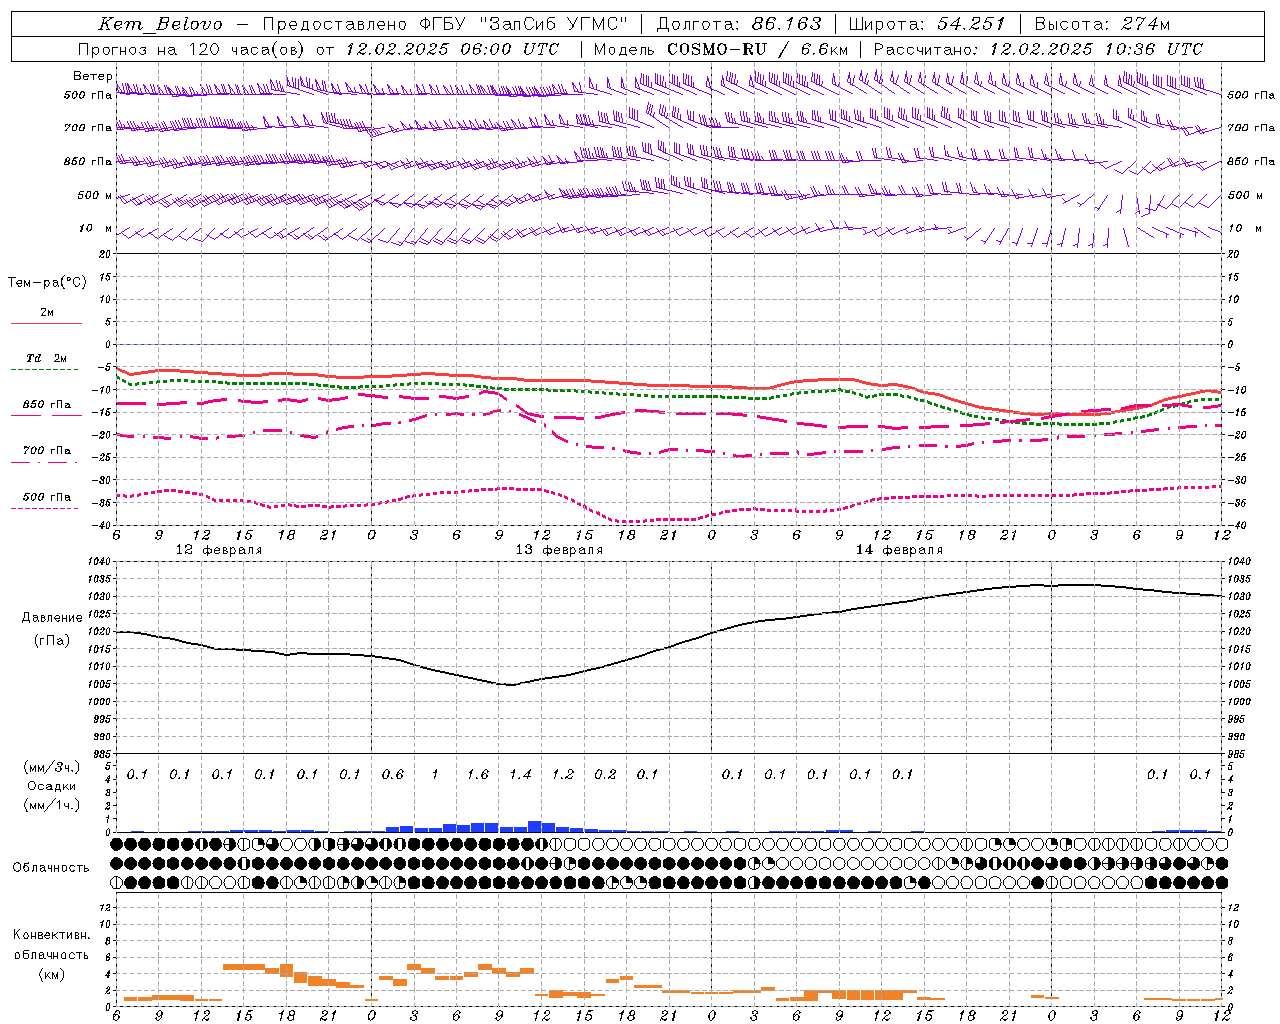Select the "Широта: 54.251" header value
1280x1024 pixels.
point(926,24)
